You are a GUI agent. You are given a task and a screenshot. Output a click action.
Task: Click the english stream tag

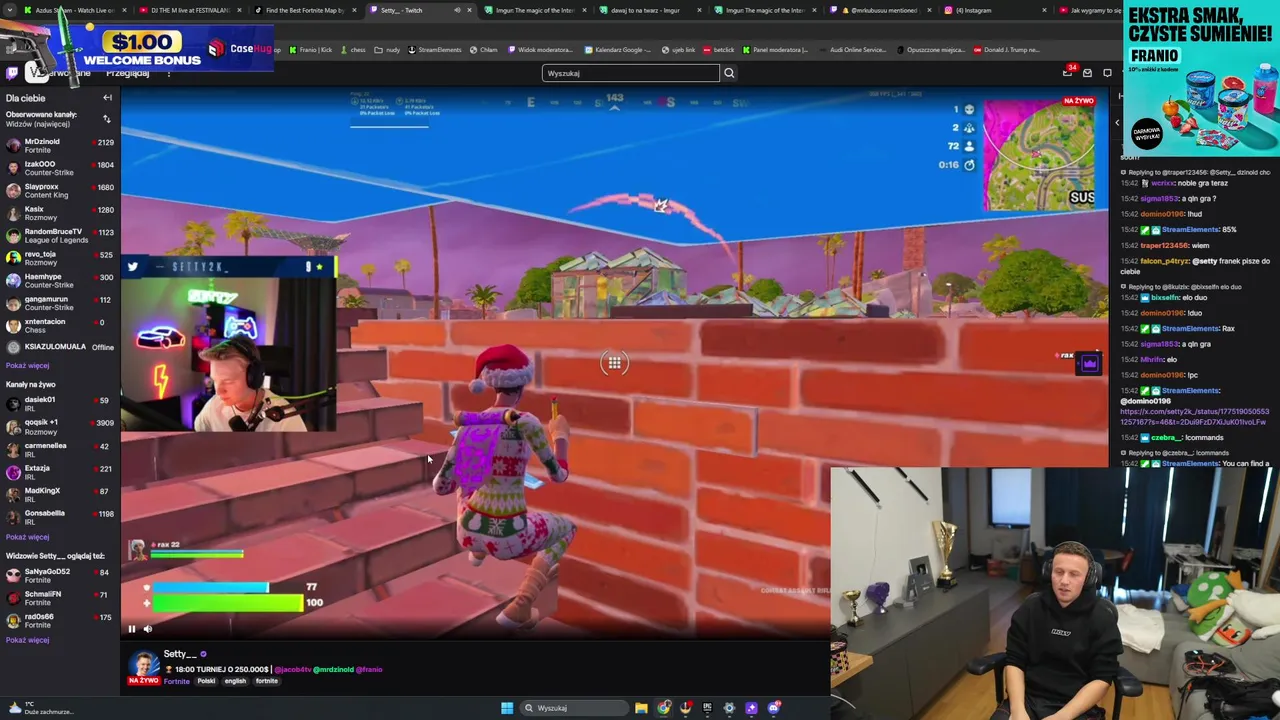(x=235, y=681)
